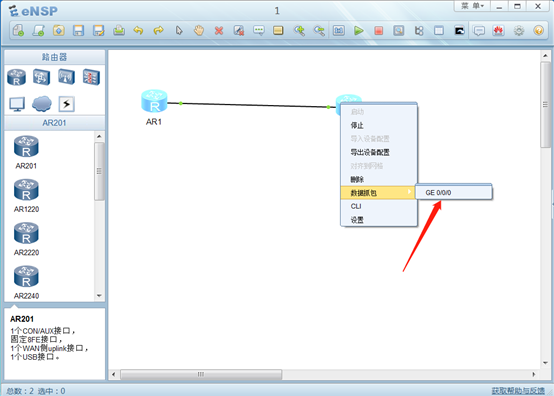
Task: Redo the last undone action
Action: click(159, 31)
